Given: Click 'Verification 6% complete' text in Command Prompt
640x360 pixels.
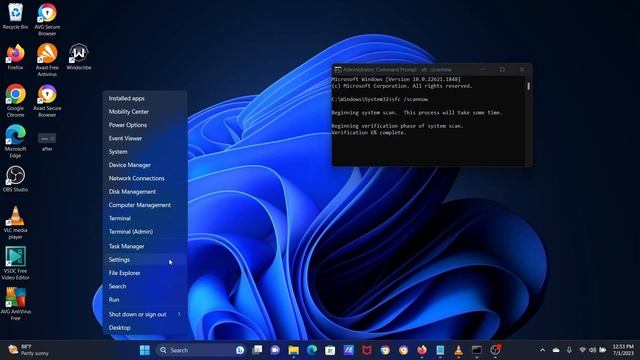Looking at the screenshot, I should click(x=369, y=133).
